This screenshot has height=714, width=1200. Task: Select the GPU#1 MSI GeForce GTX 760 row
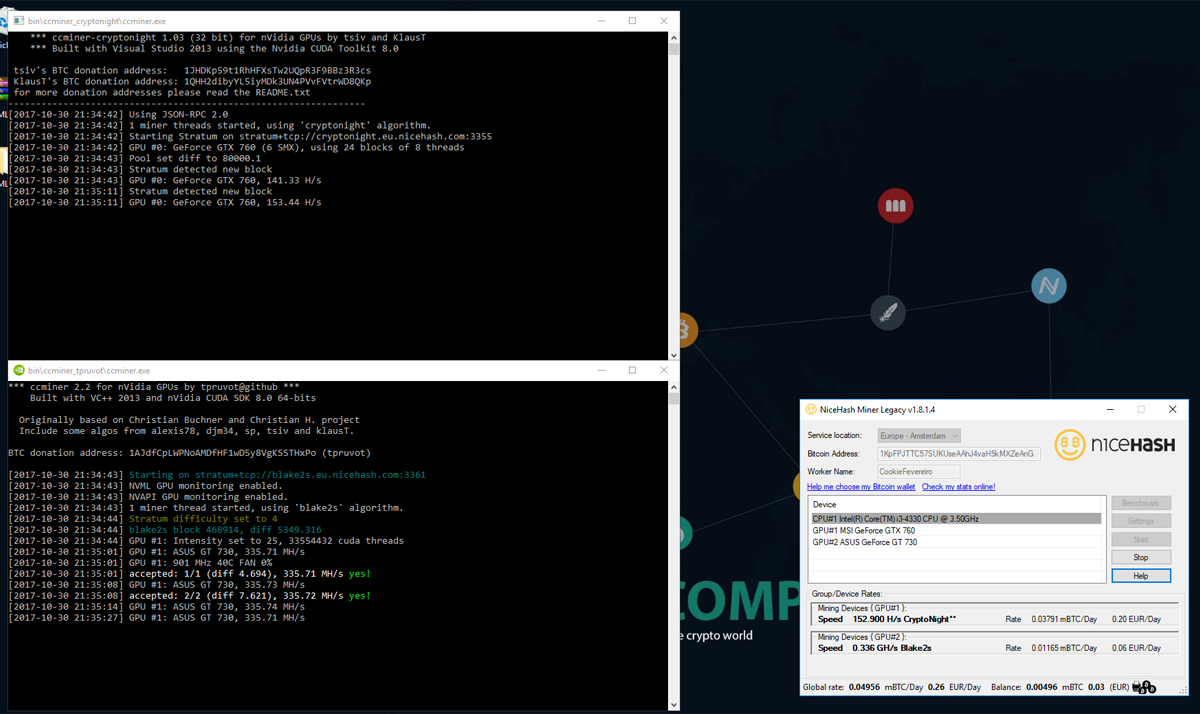[x=956, y=530]
